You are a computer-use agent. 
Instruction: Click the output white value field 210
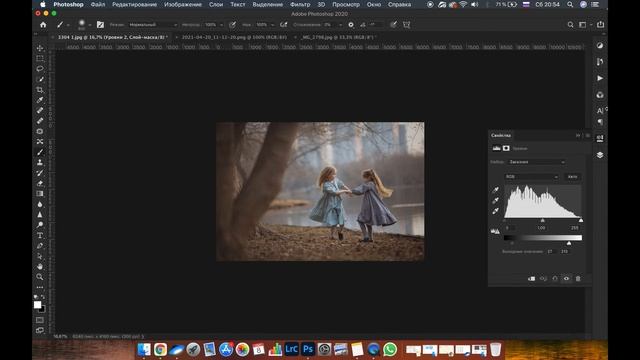click(x=564, y=251)
